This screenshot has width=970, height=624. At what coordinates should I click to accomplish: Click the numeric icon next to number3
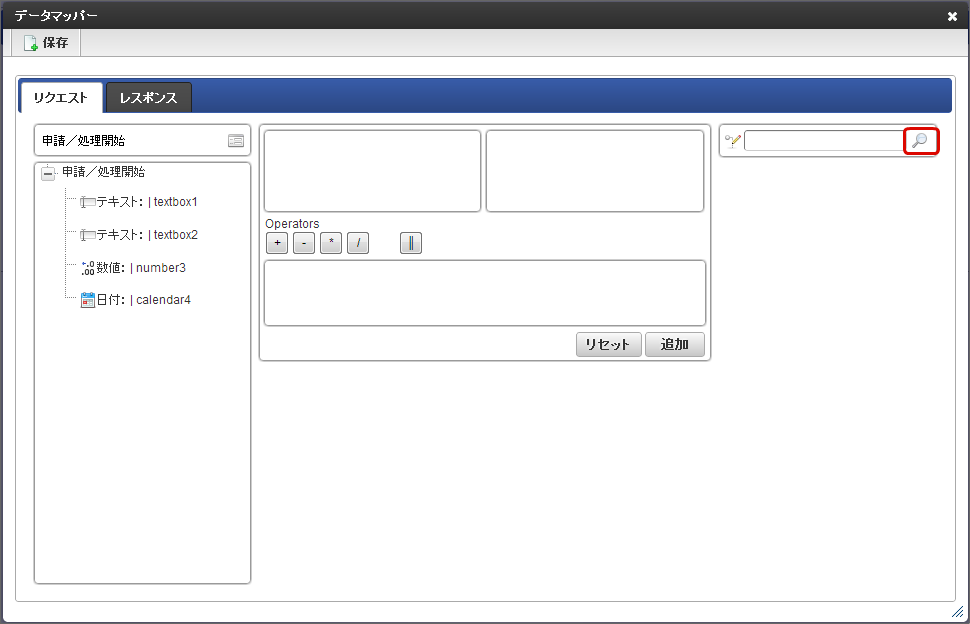[x=88, y=268]
